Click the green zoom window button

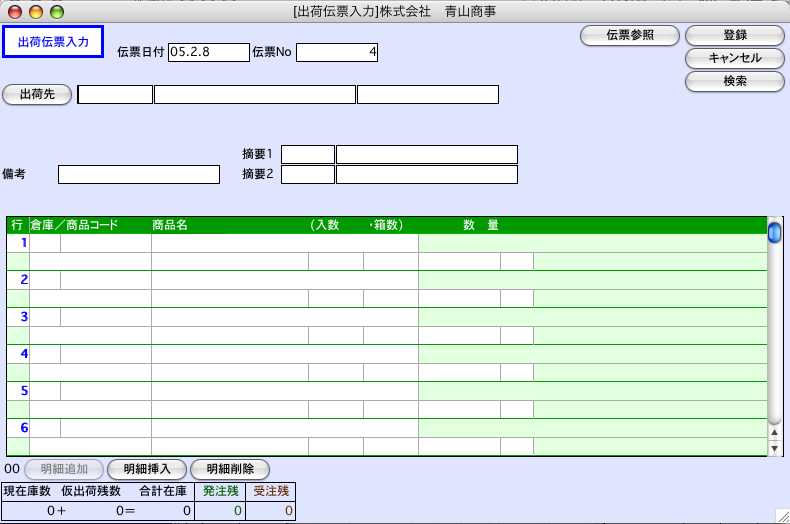click(56, 11)
